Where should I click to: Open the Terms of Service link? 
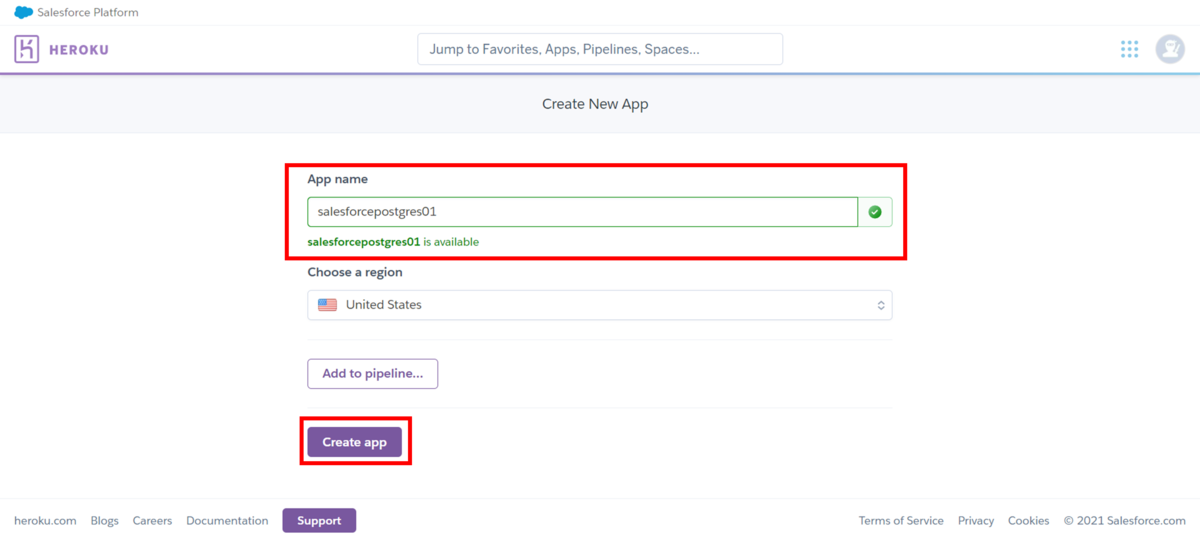click(x=901, y=521)
